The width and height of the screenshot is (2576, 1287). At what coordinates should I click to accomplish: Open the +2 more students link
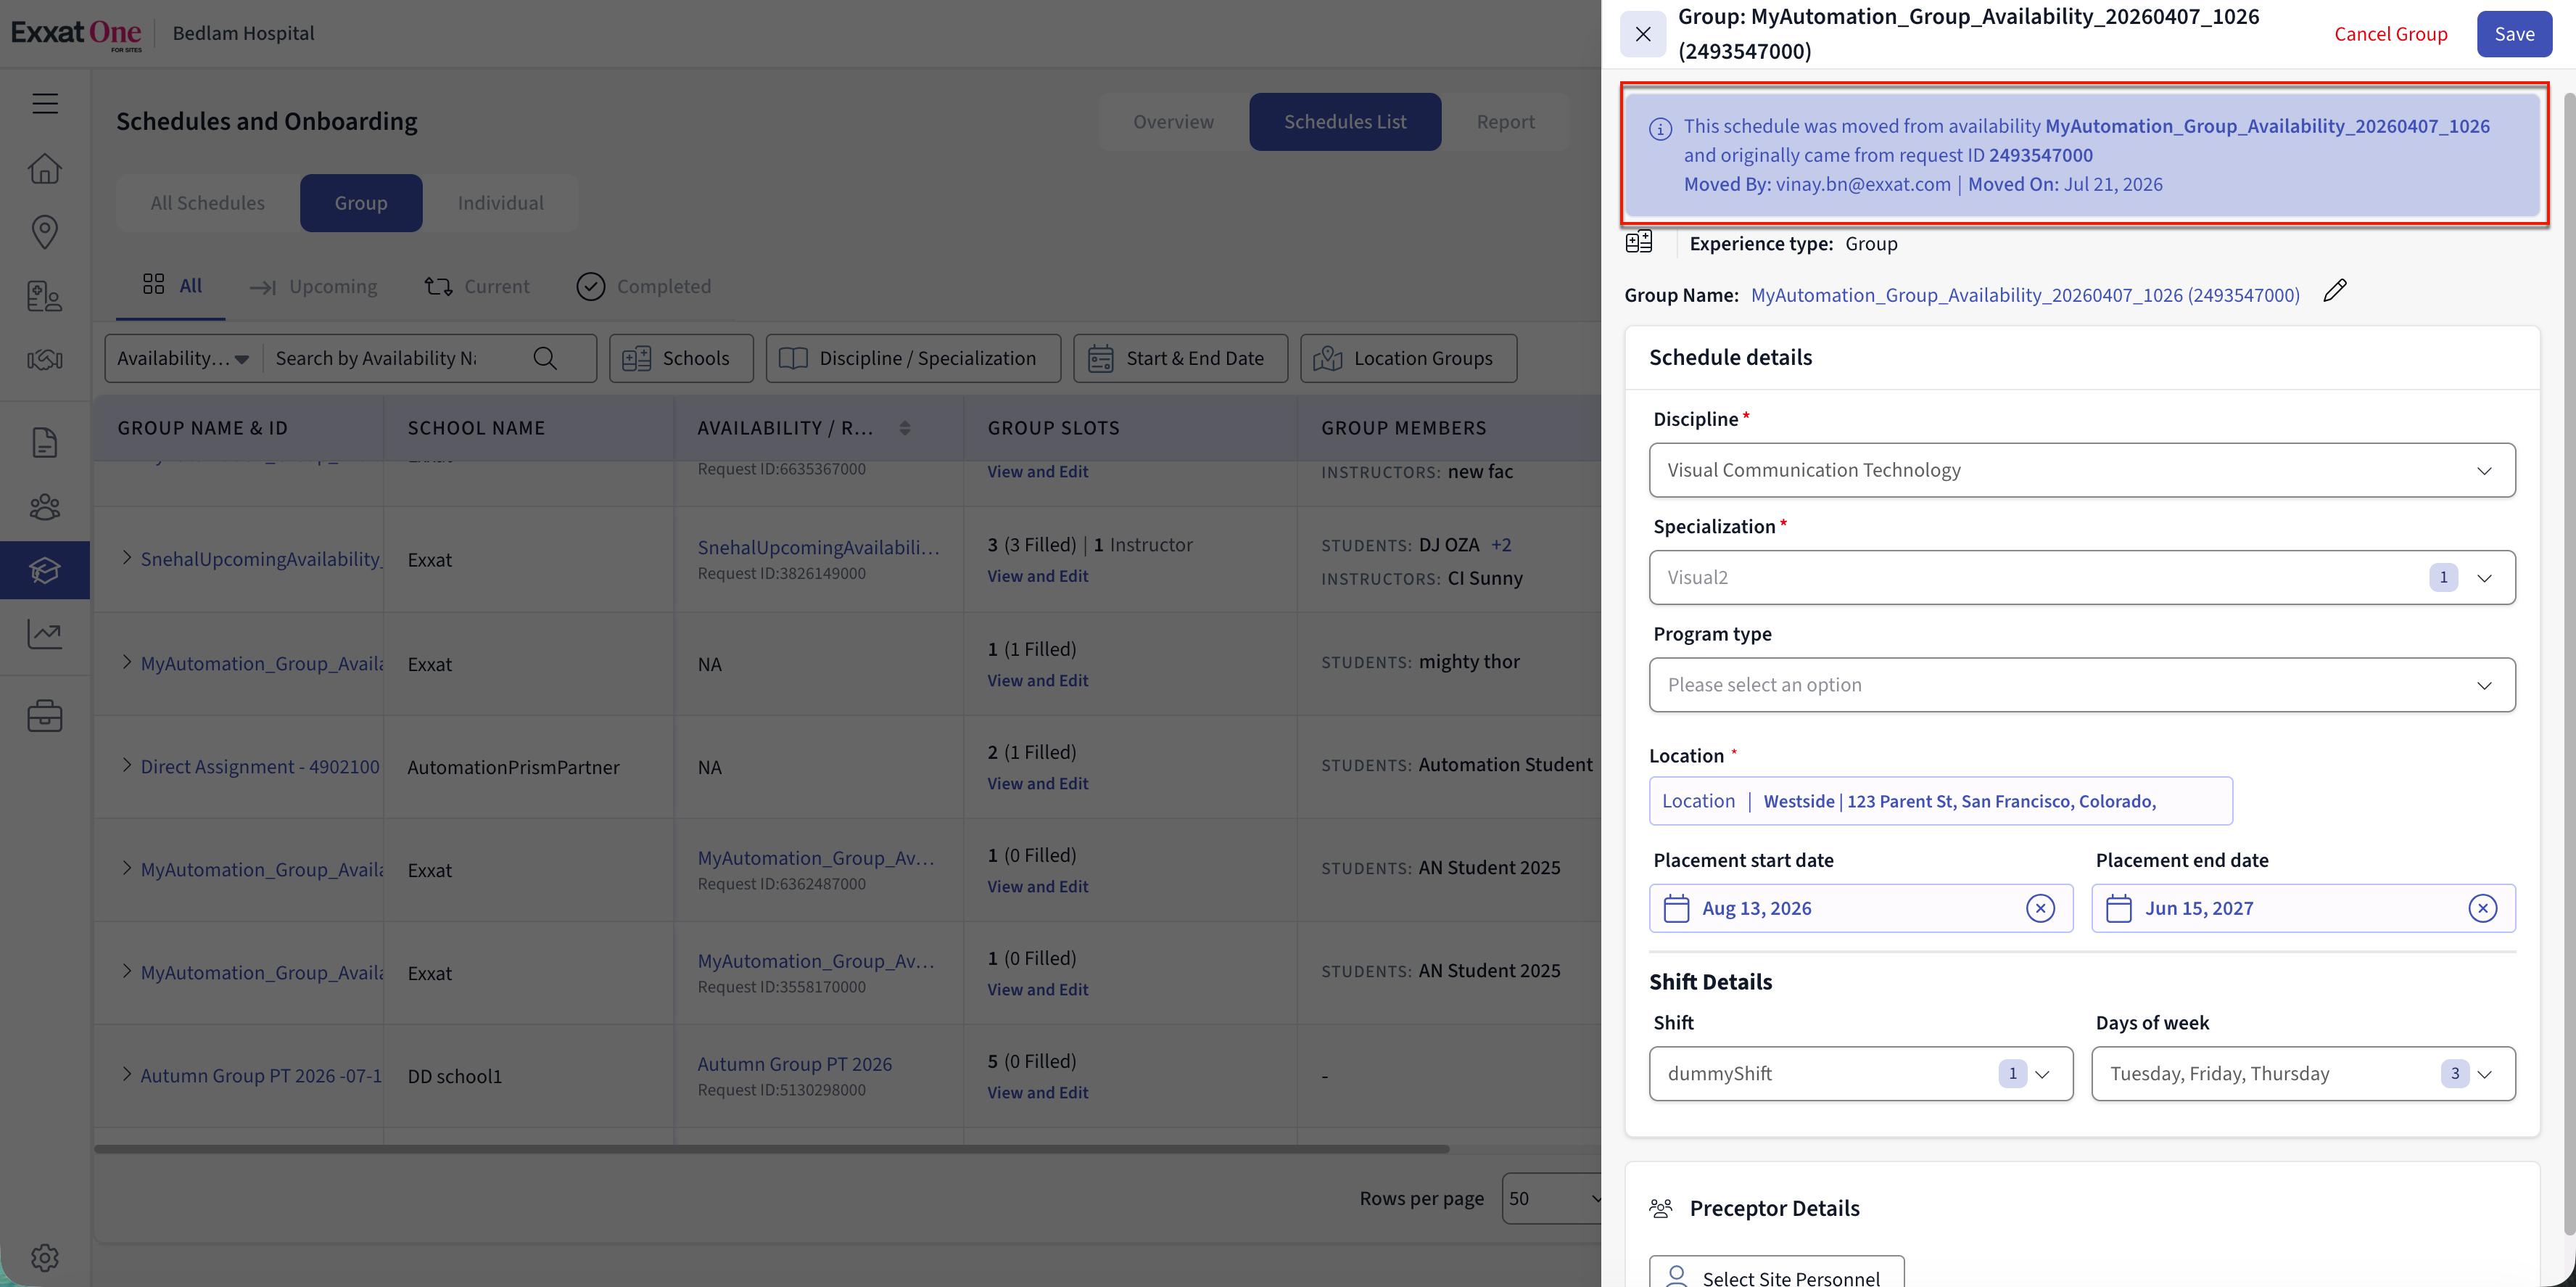(x=1501, y=545)
